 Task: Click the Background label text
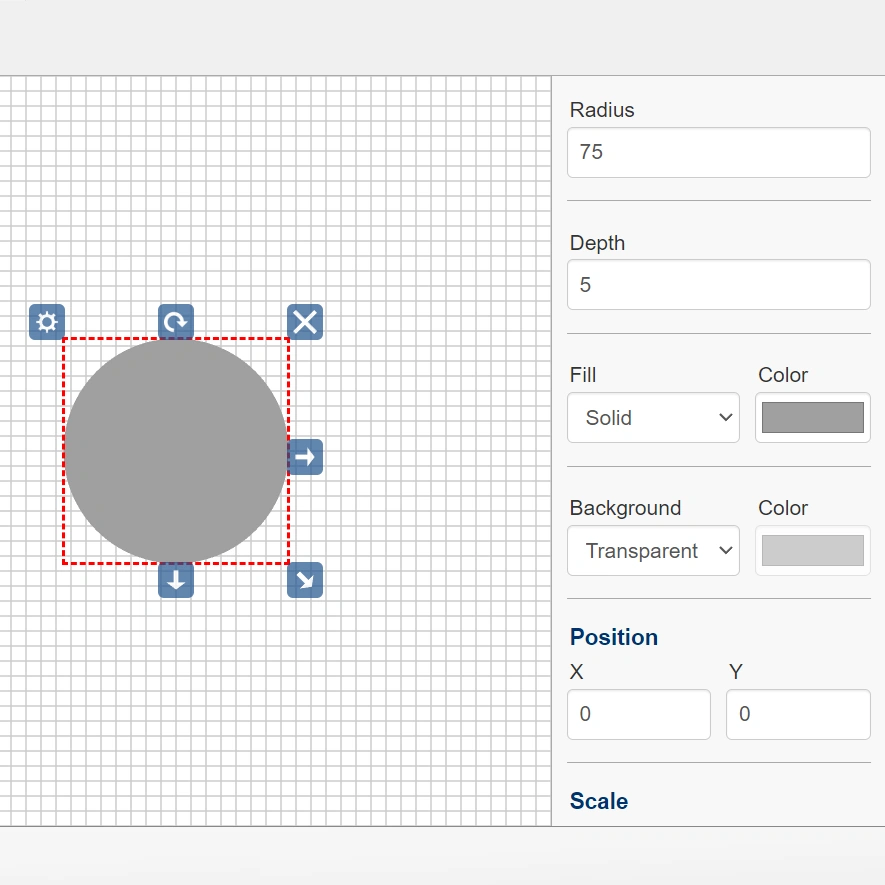coord(625,508)
